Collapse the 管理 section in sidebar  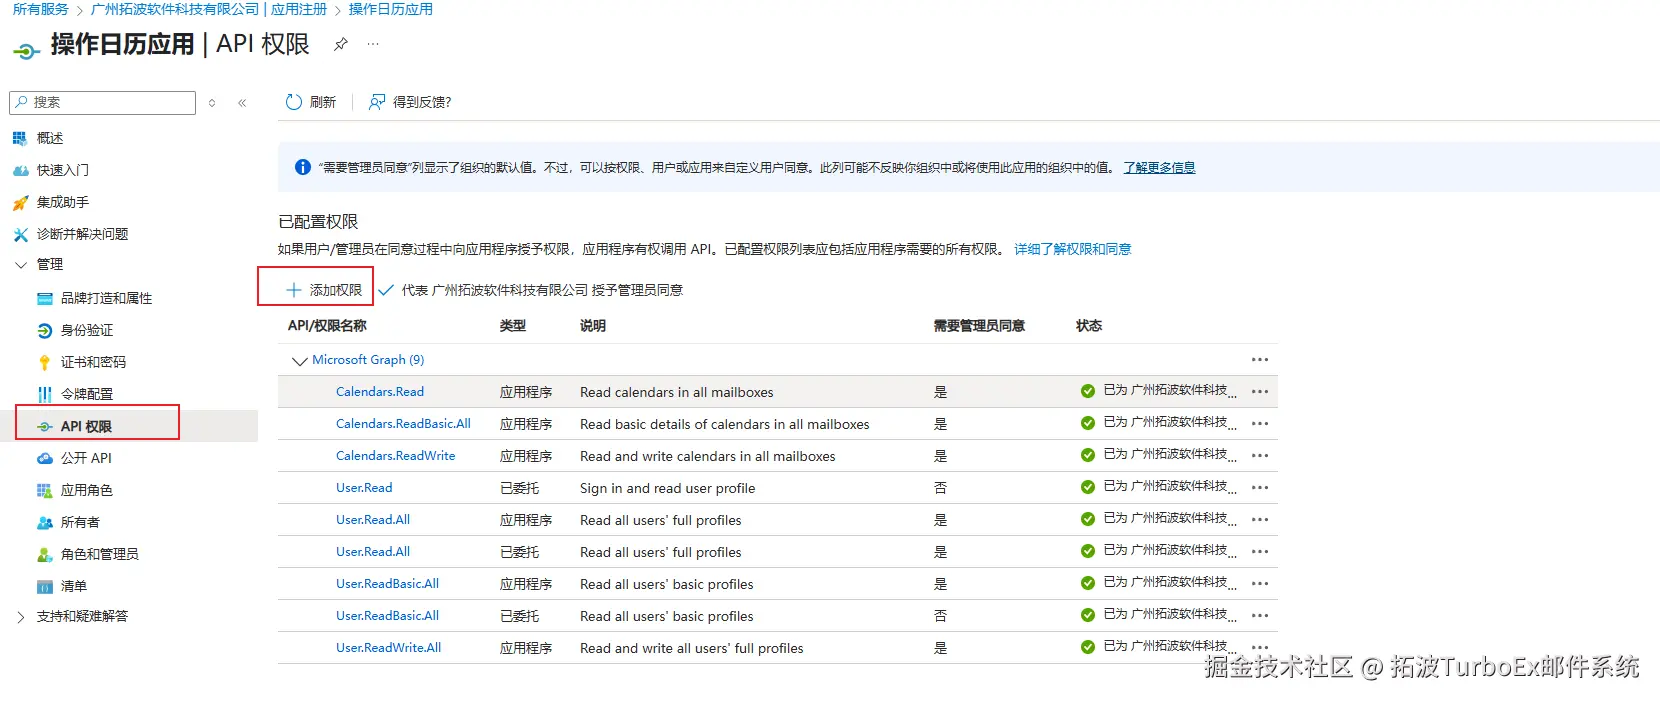point(20,265)
